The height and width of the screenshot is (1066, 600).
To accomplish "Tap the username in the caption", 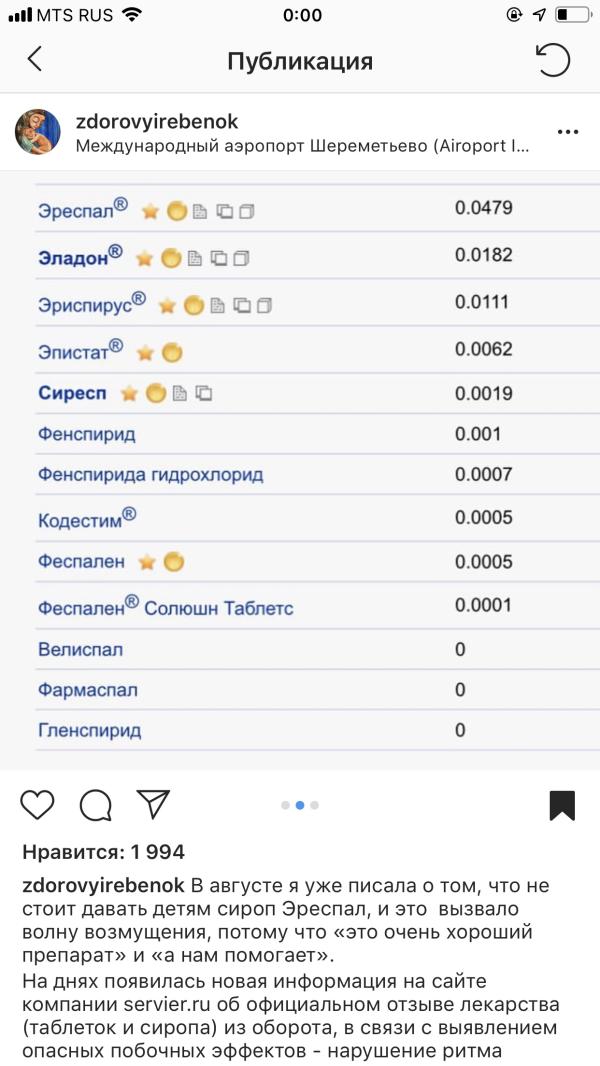I will [x=103, y=886].
